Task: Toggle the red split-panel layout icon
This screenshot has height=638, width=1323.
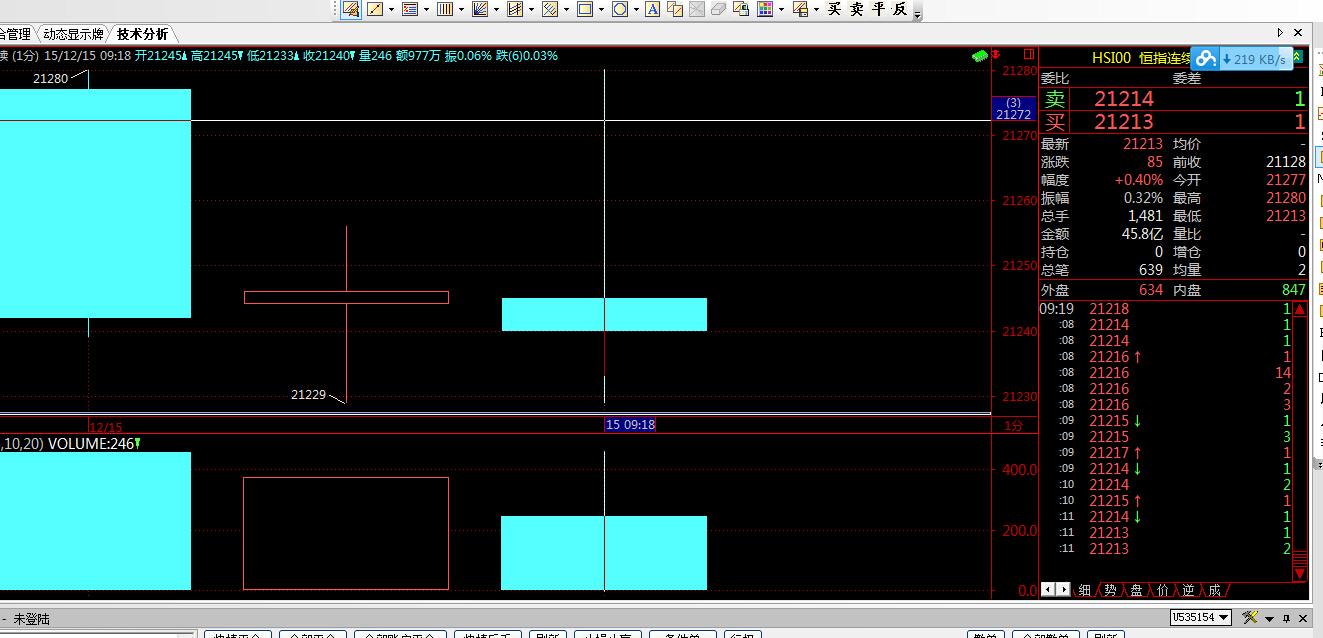Action: pos(1027,54)
